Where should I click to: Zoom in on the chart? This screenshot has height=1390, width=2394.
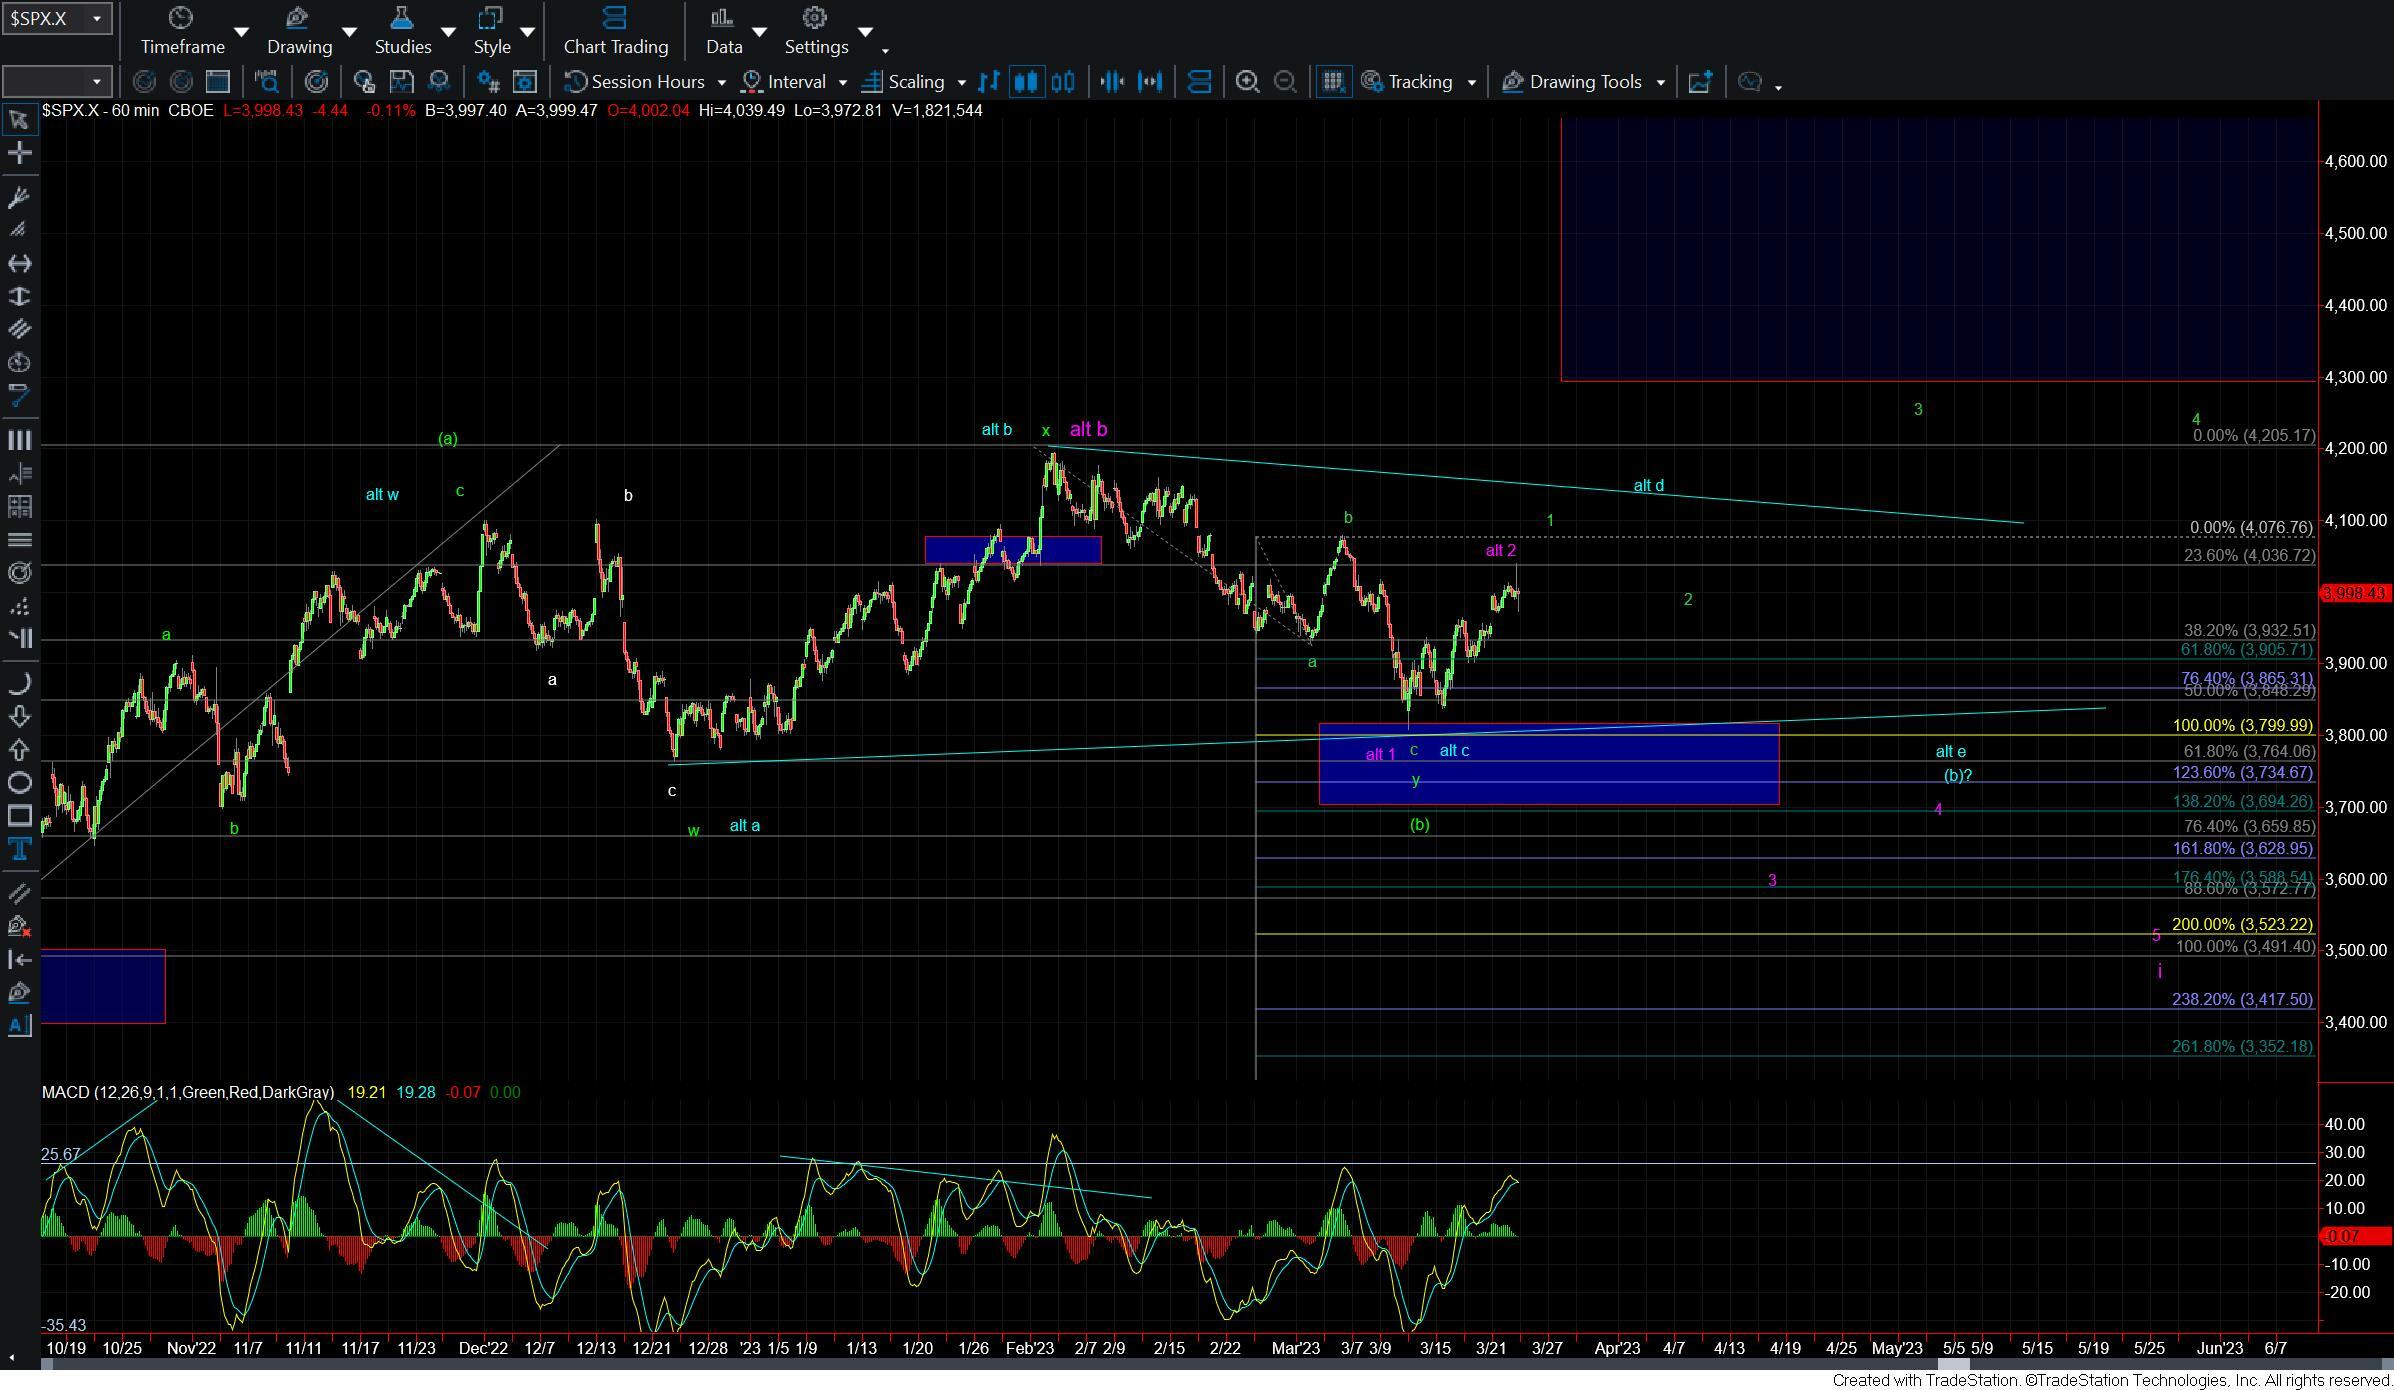click(x=1247, y=82)
